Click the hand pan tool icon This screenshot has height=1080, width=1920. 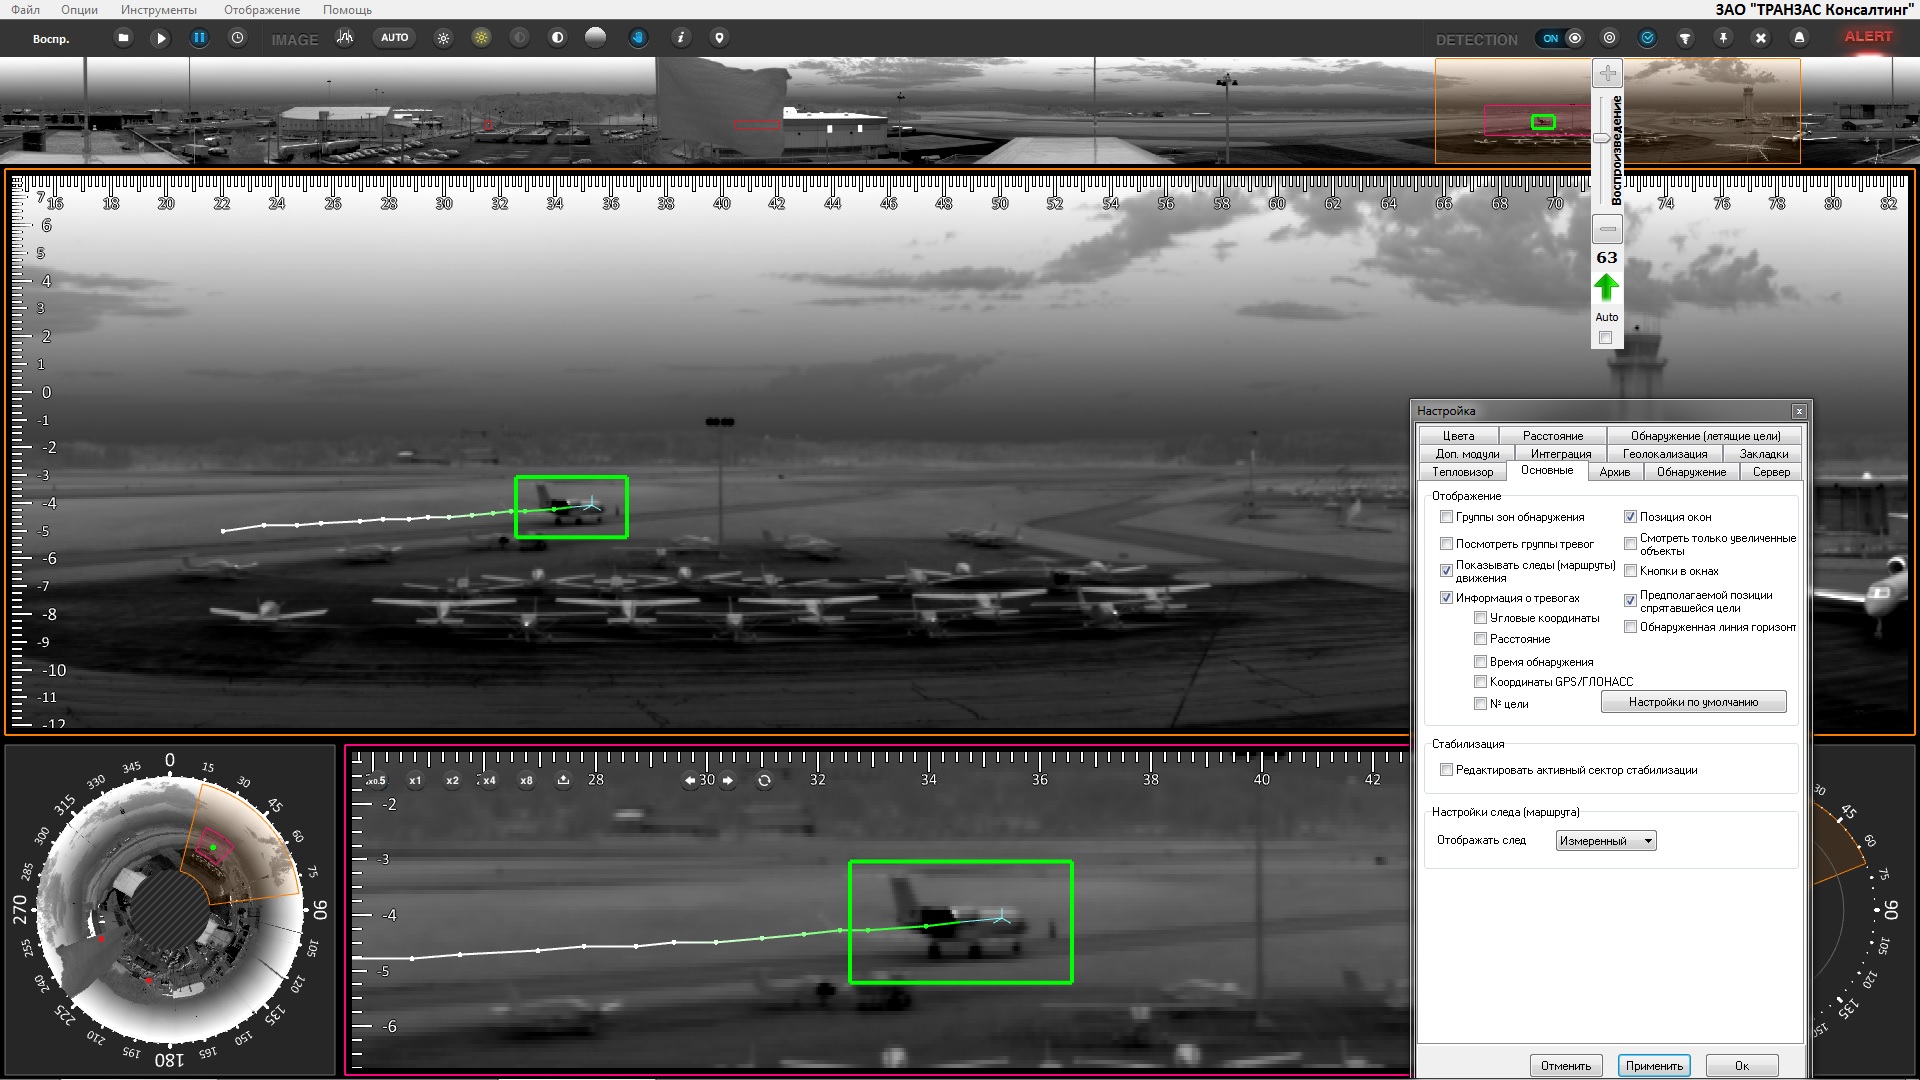[x=638, y=38]
